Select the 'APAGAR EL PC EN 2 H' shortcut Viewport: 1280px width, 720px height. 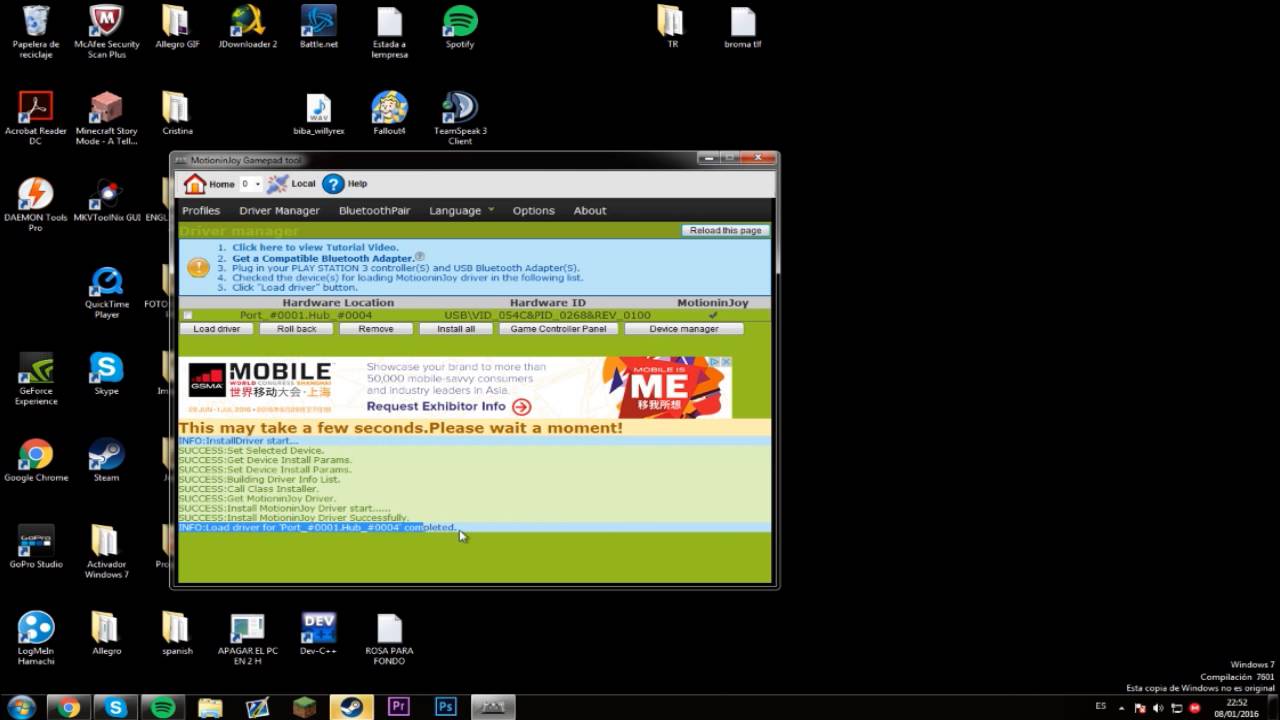point(247,638)
